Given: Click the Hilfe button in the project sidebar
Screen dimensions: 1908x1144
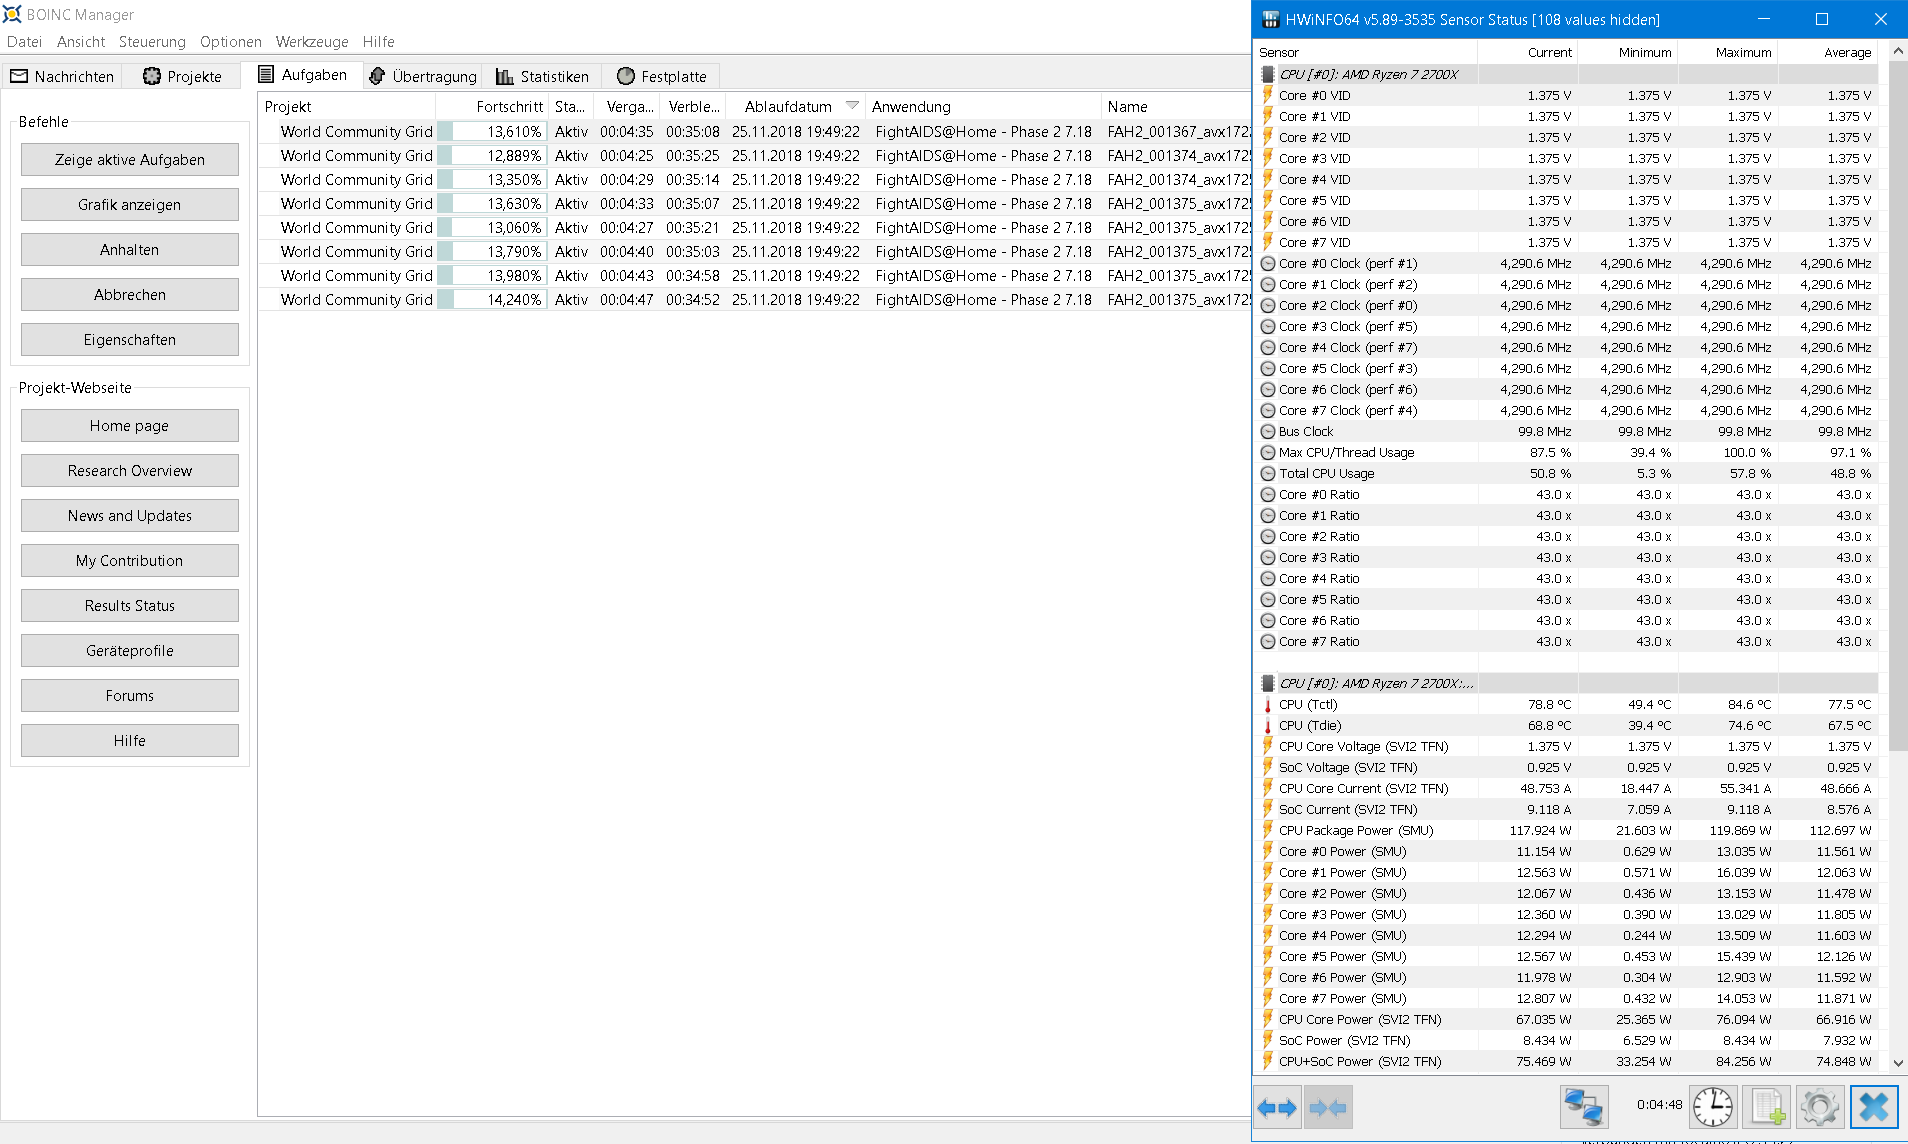Looking at the screenshot, I should pos(130,741).
